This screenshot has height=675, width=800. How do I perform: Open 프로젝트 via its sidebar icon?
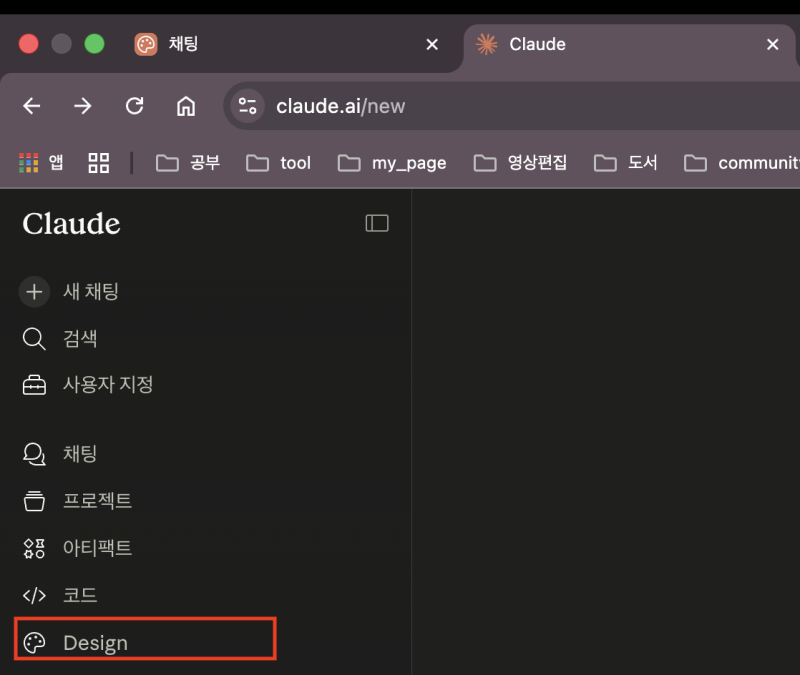click(34, 500)
